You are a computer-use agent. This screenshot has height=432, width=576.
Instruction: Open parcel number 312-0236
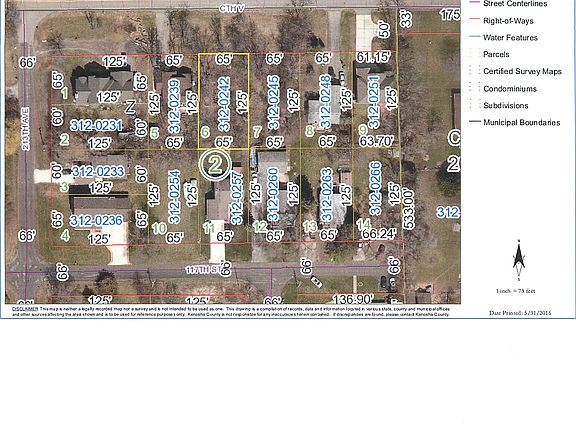tap(96, 220)
